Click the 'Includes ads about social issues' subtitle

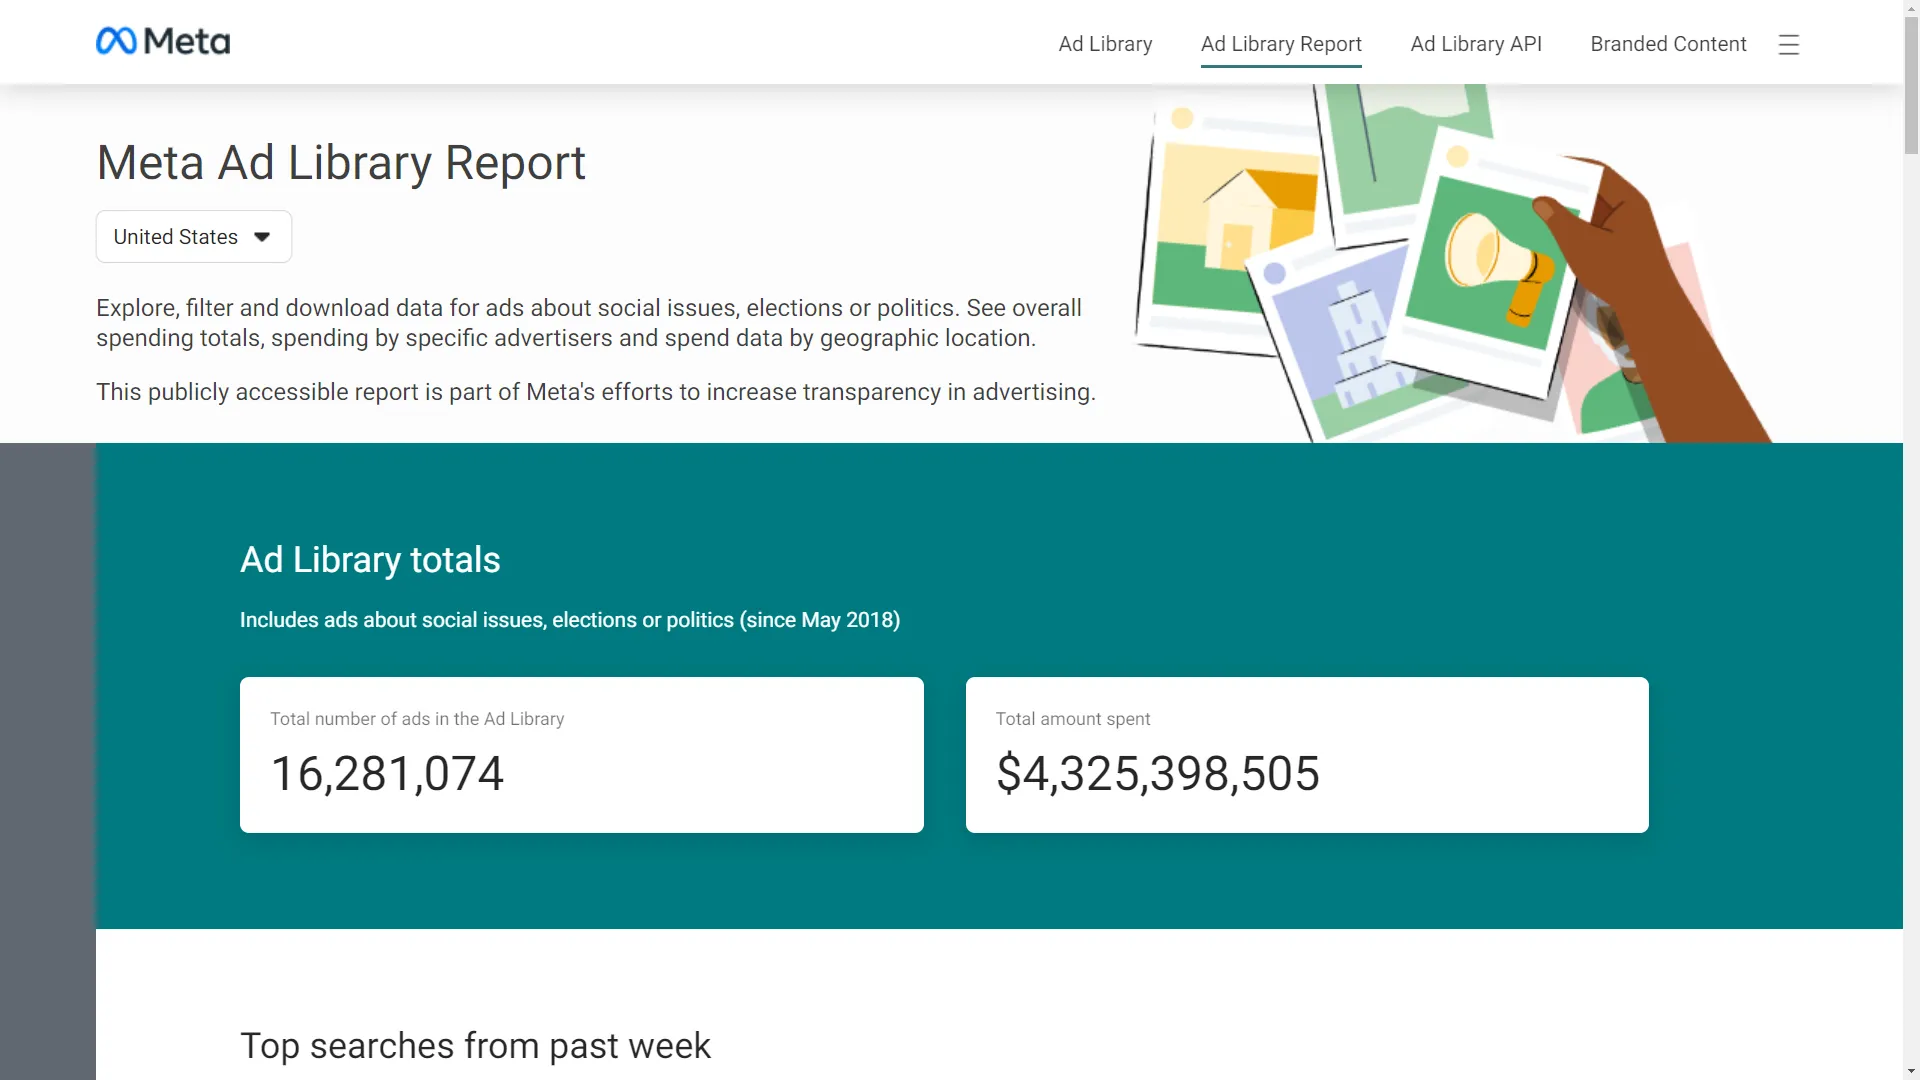570,620
